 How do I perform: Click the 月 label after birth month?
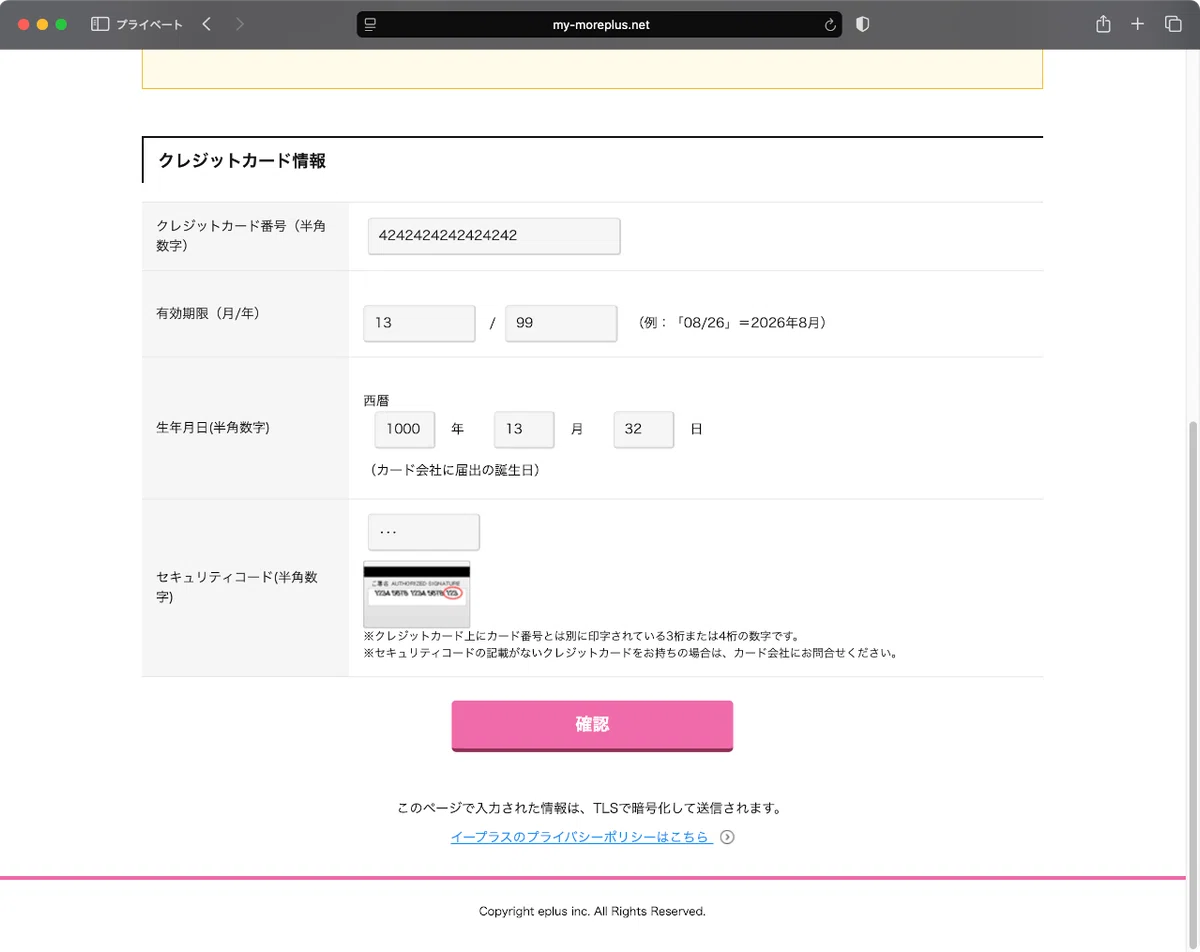pyautogui.click(x=577, y=429)
